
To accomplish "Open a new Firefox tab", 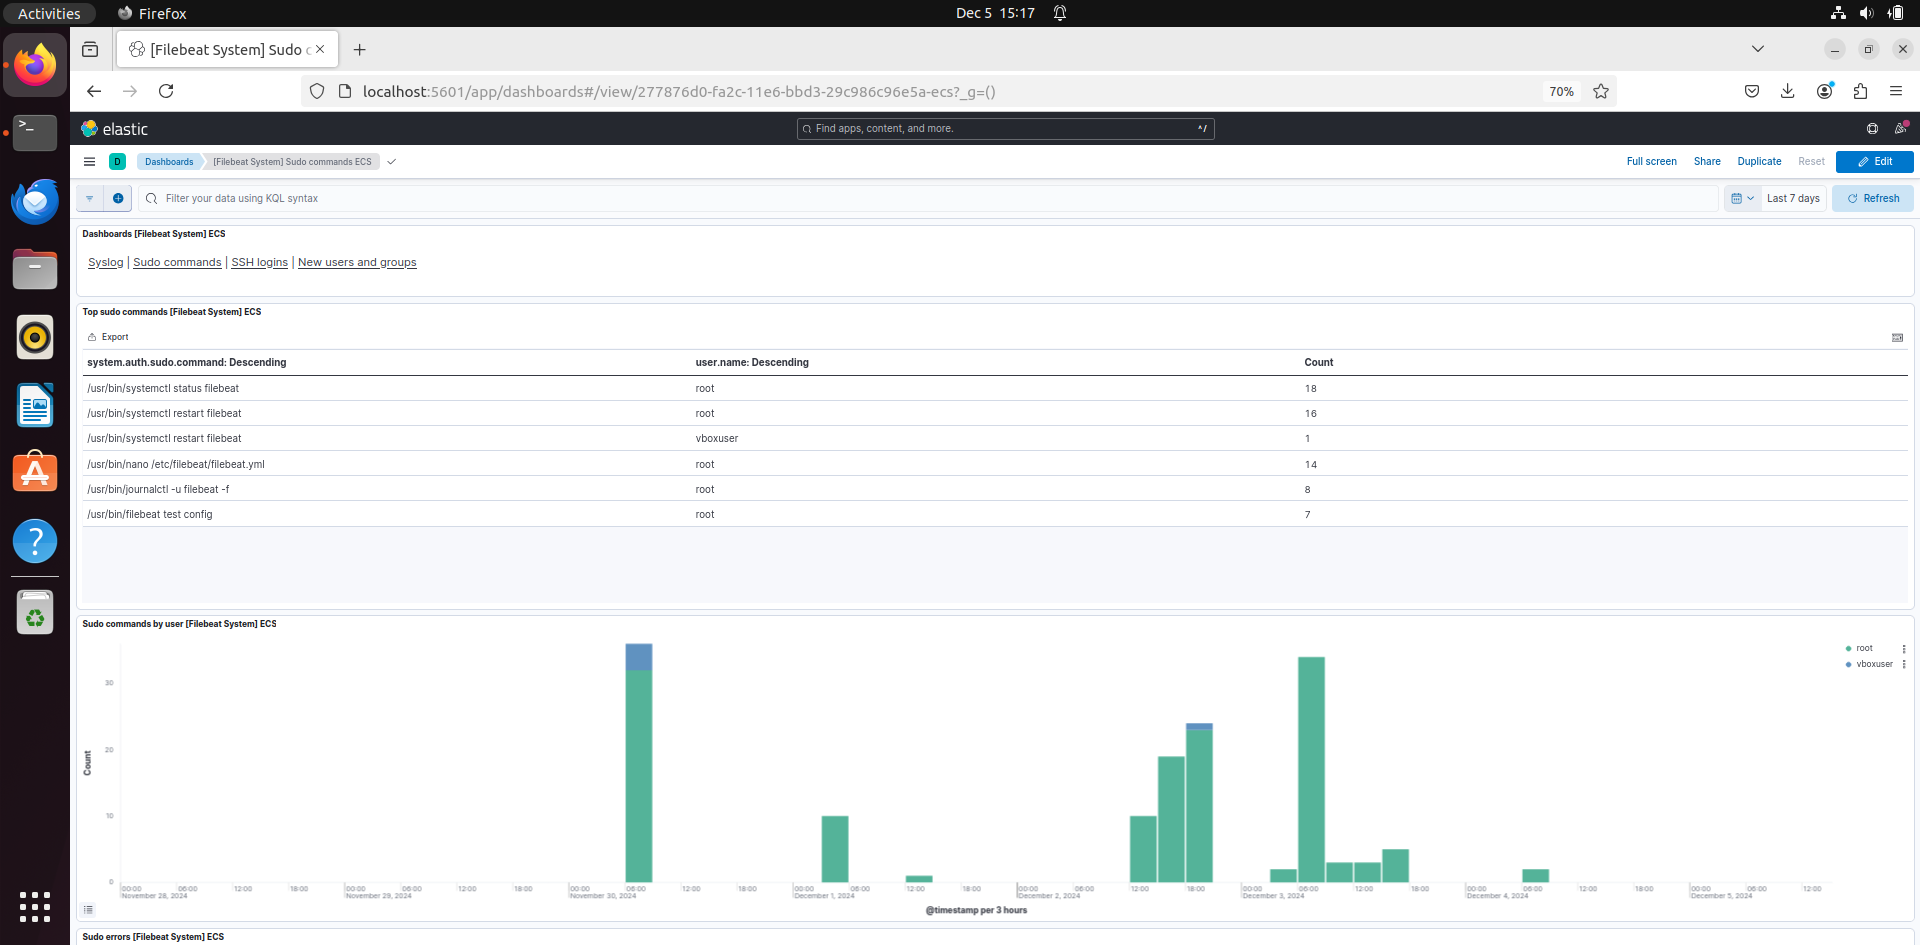I will click(360, 50).
